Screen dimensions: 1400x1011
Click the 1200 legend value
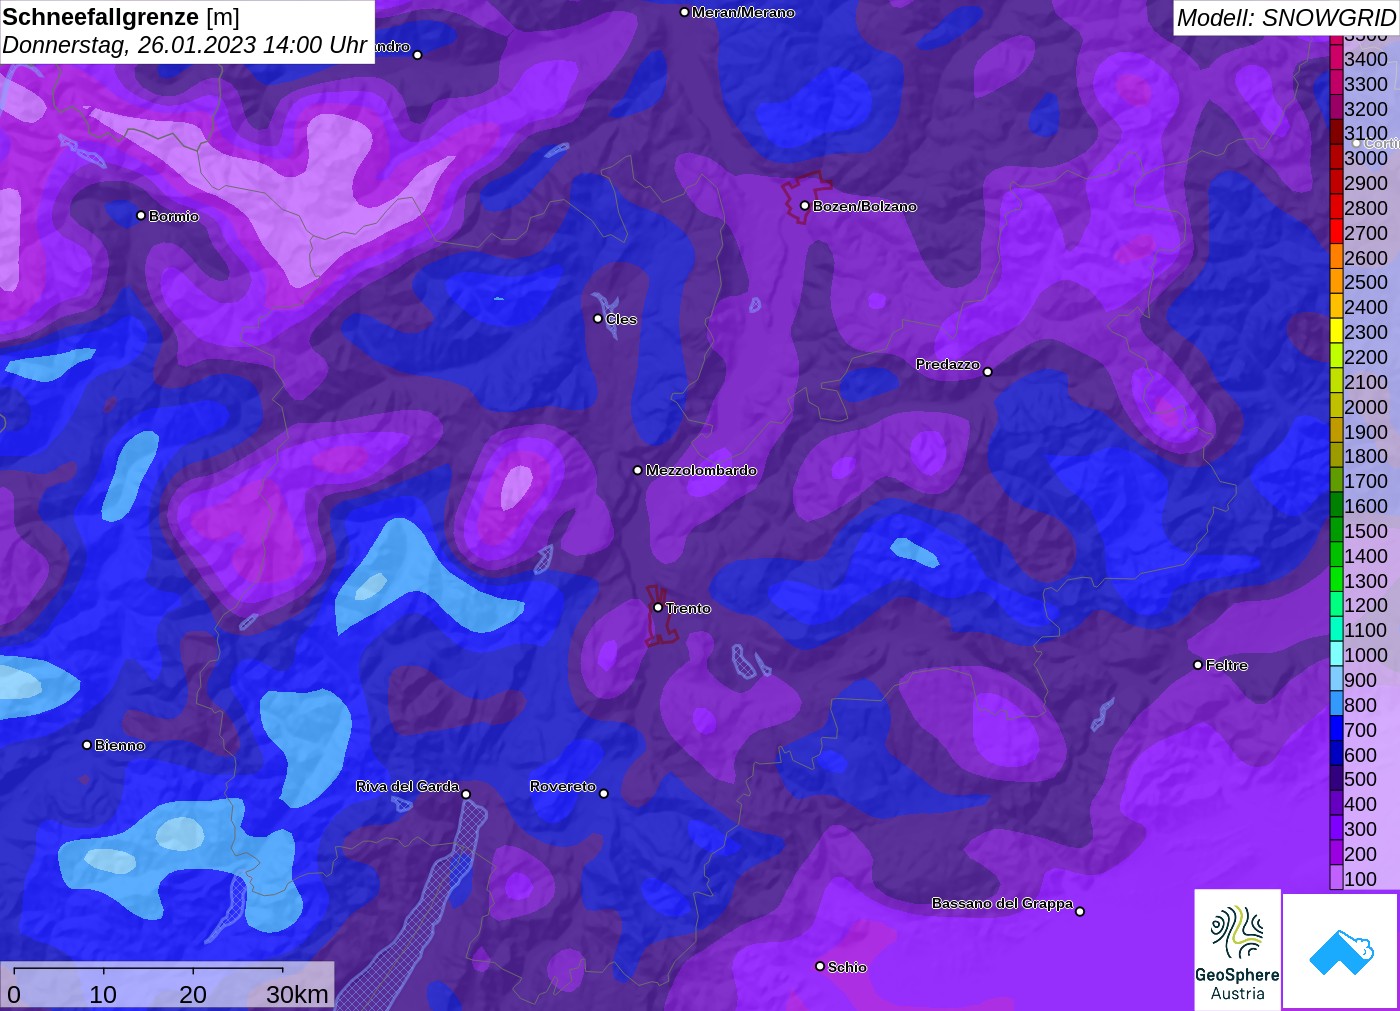(x=1366, y=605)
